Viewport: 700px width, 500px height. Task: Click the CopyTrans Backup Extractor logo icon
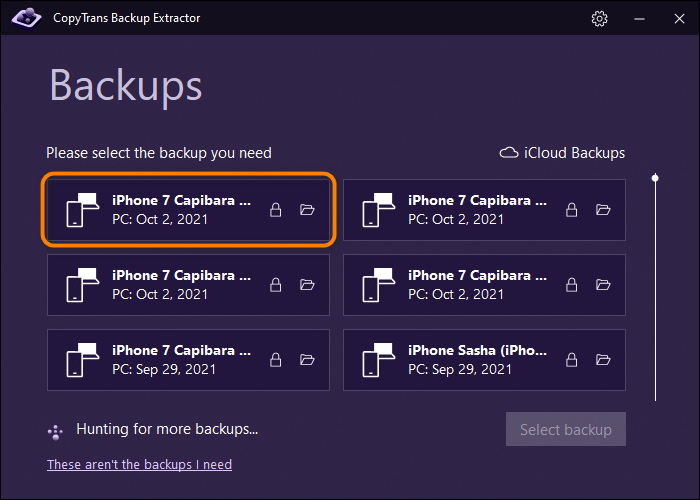click(x=26, y=18)
